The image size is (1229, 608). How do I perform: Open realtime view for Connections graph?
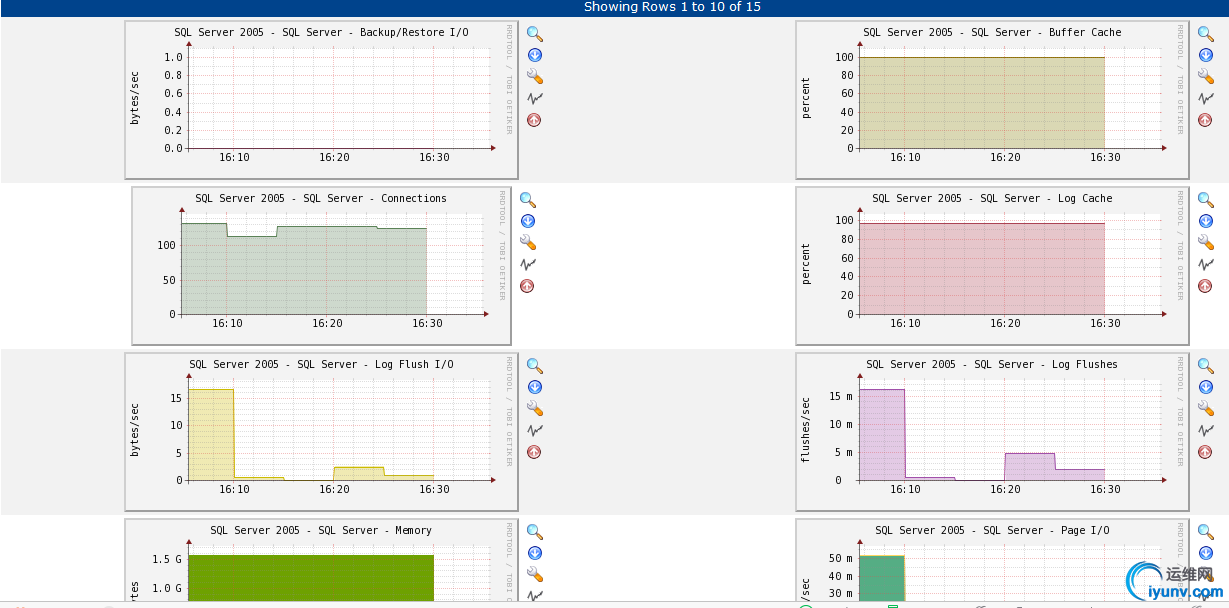pos(528,264)
